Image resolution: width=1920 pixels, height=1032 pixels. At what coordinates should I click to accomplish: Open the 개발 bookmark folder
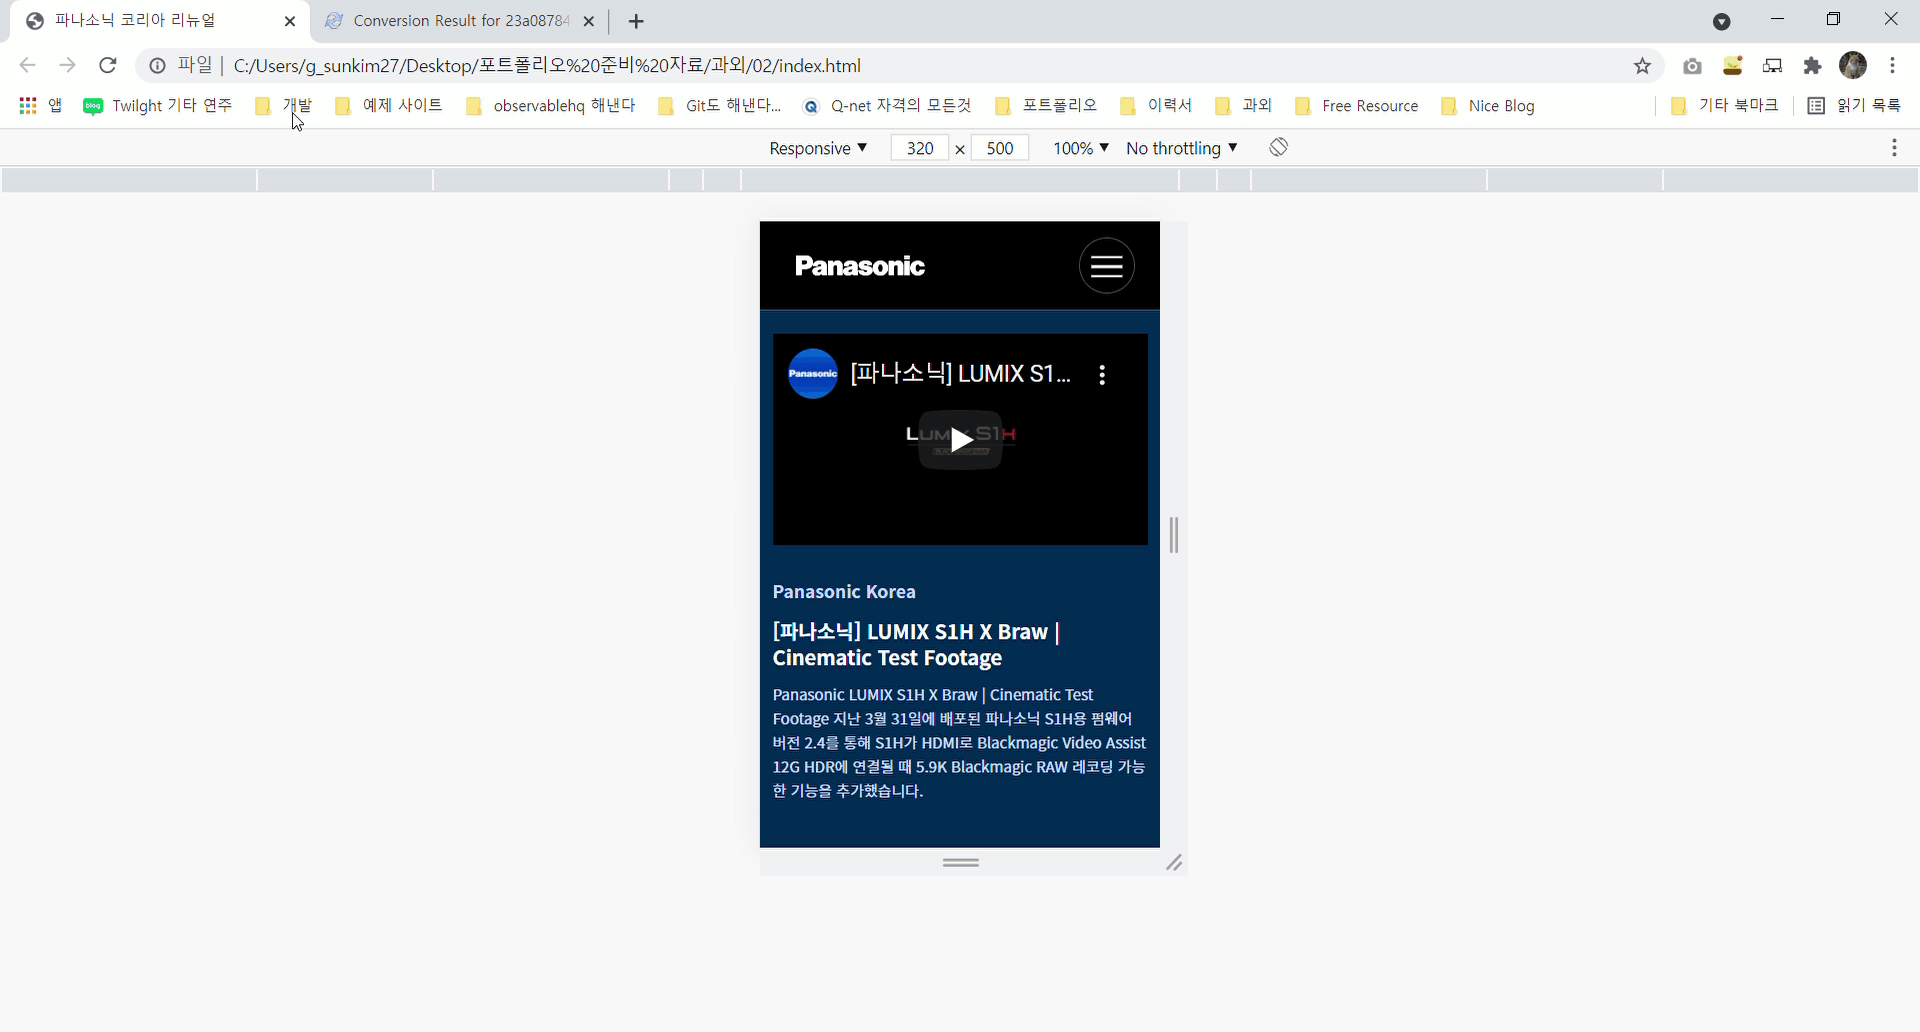coord(284,106)
